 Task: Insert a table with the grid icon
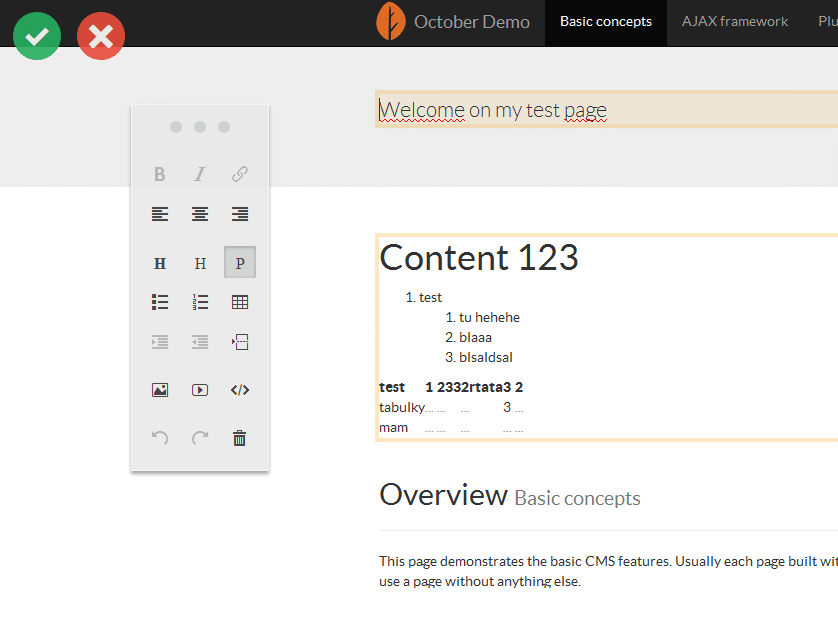pos(240,302)
